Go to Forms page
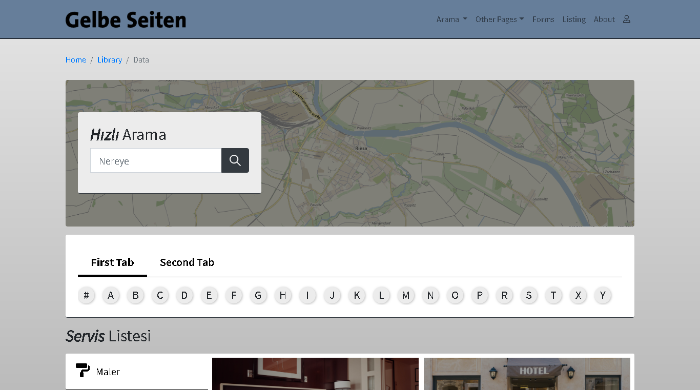This screenshot has width=700, height=390. [x=543, y=19]
